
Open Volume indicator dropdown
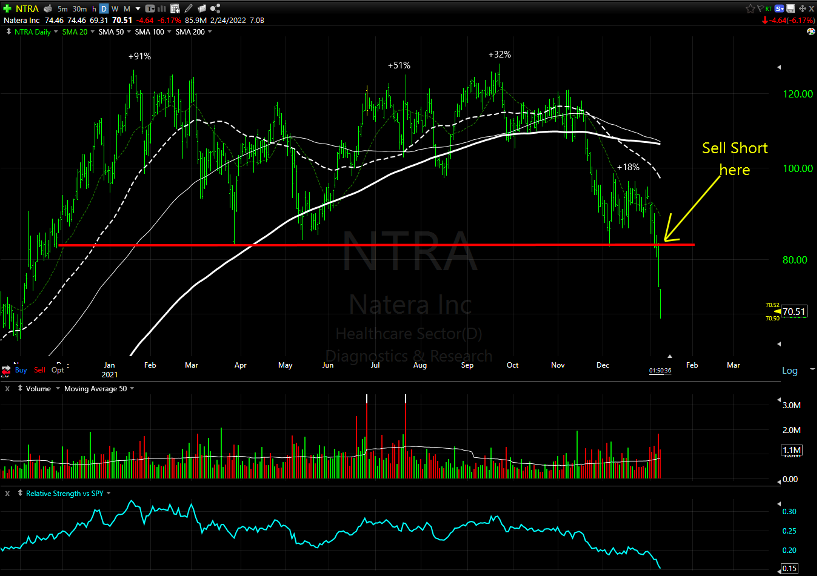coord(58,388)
